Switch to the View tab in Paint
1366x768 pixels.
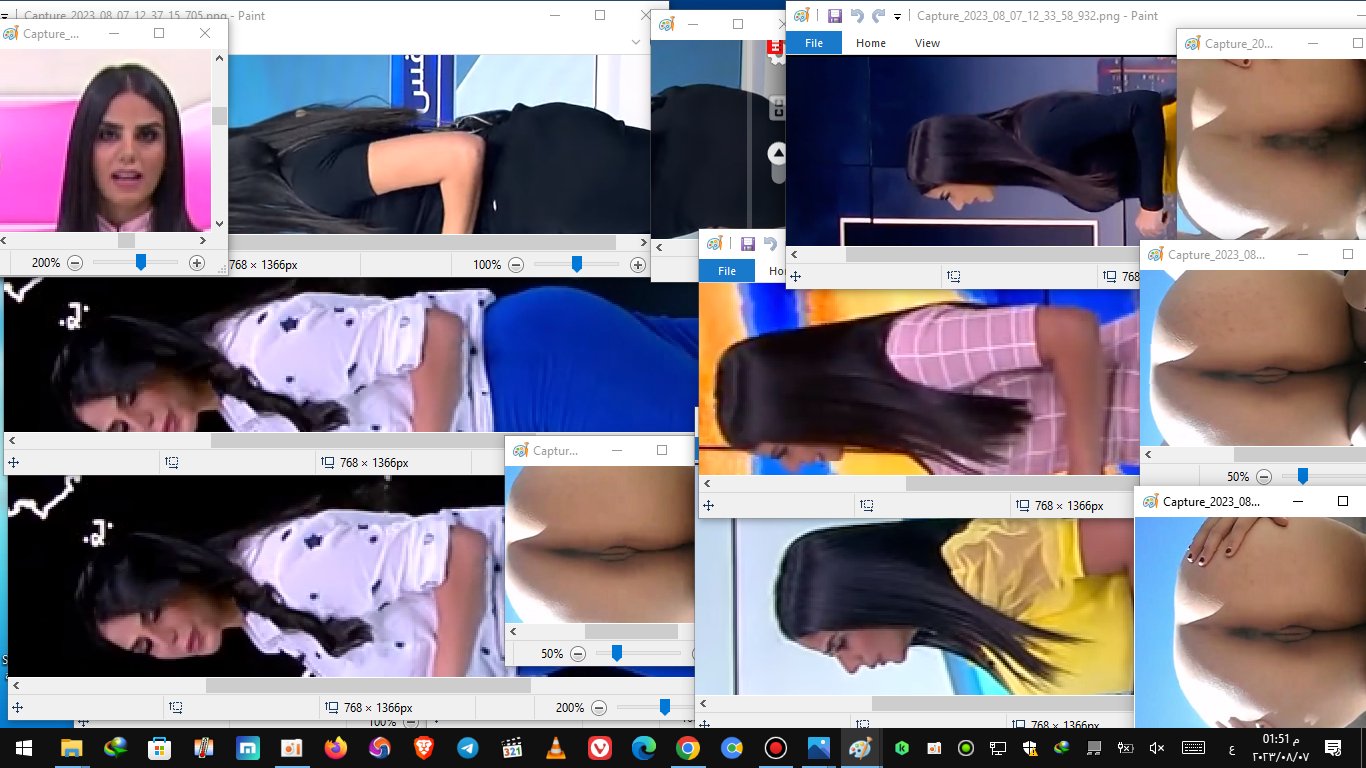(x=927, y=43)
